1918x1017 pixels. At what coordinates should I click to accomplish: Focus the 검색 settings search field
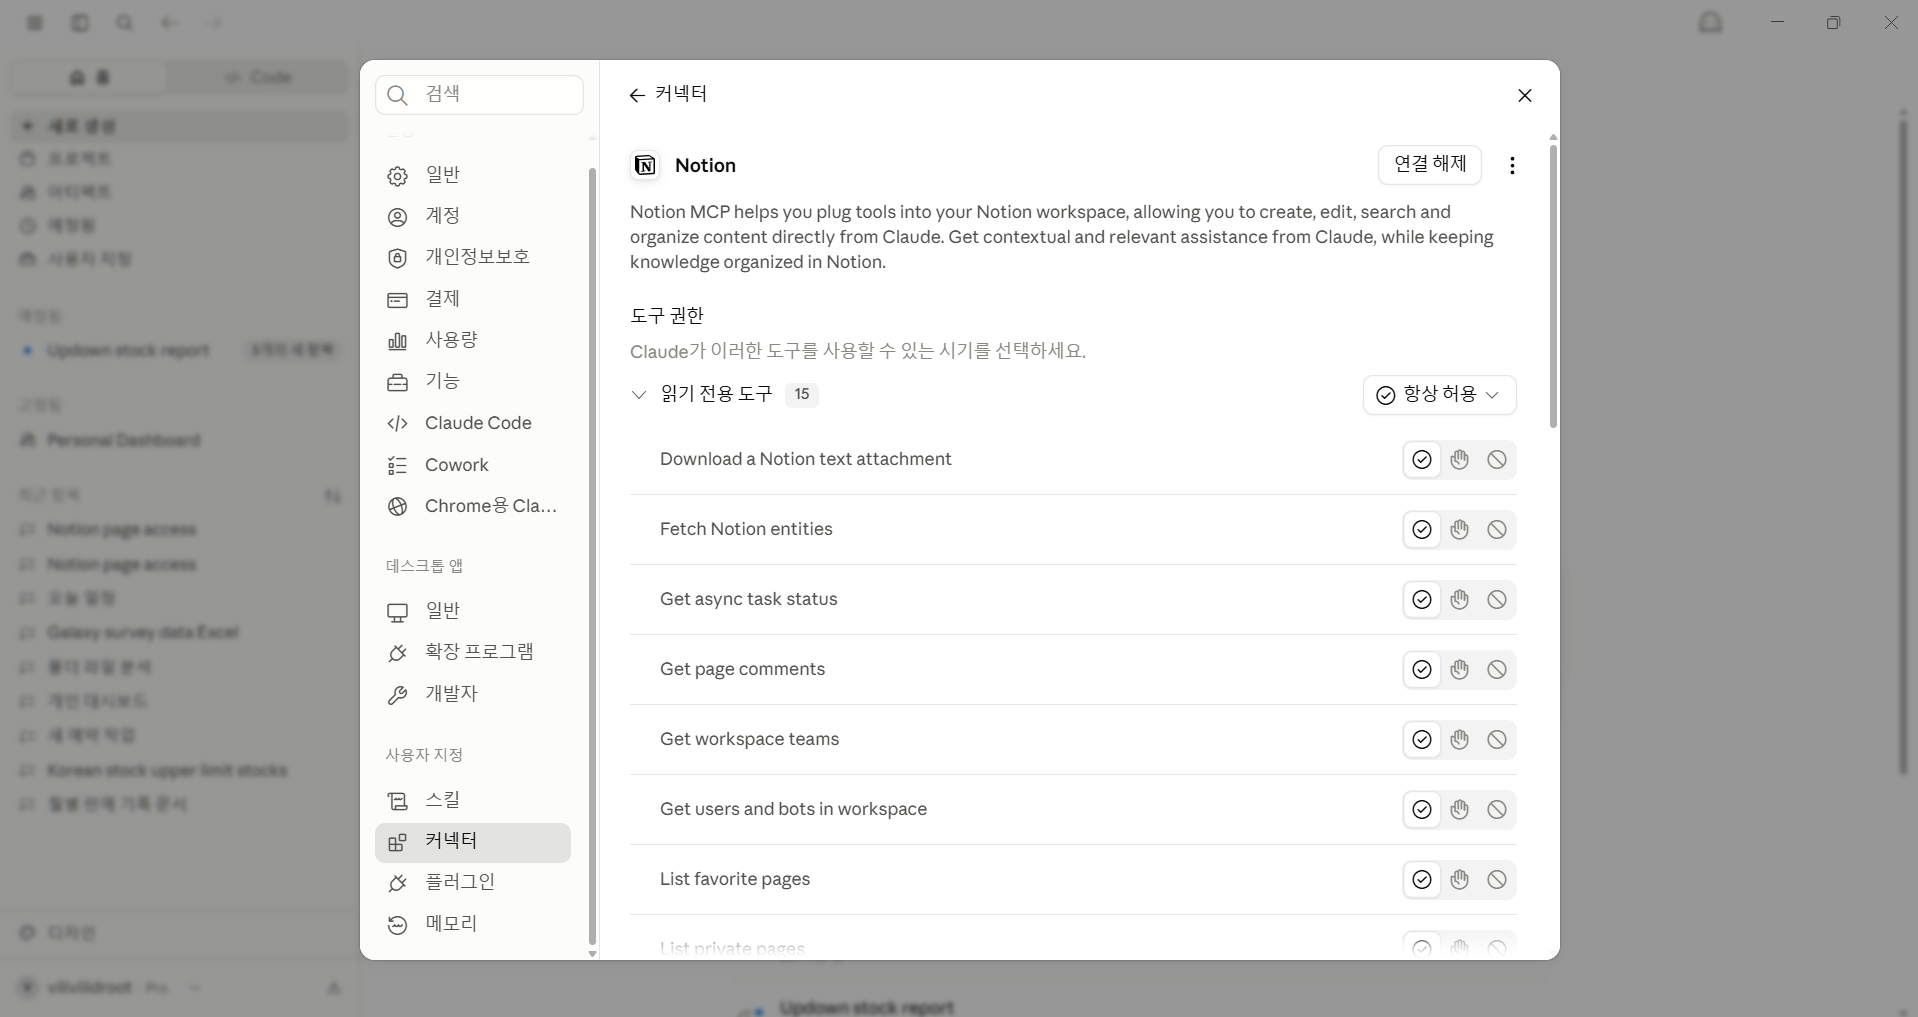tap(479, 95)
